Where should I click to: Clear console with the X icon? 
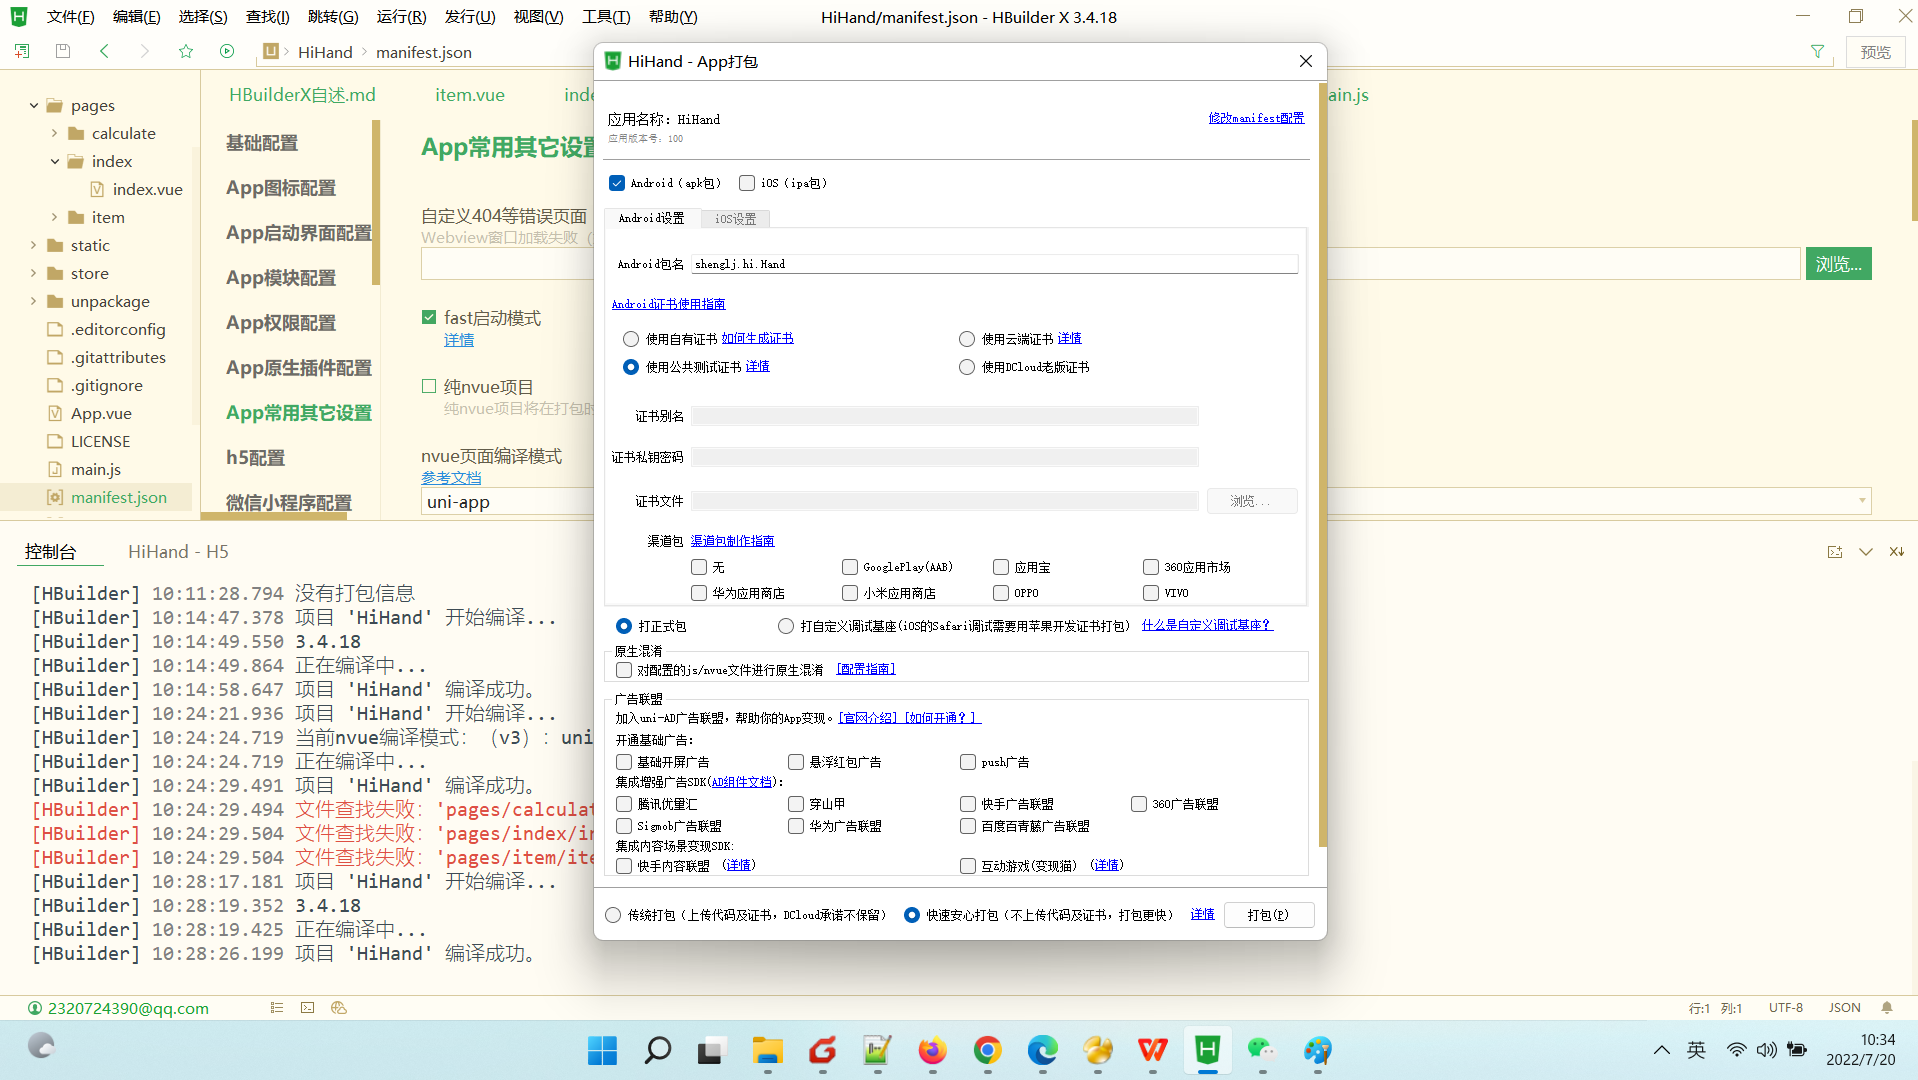click(1896, 552)
